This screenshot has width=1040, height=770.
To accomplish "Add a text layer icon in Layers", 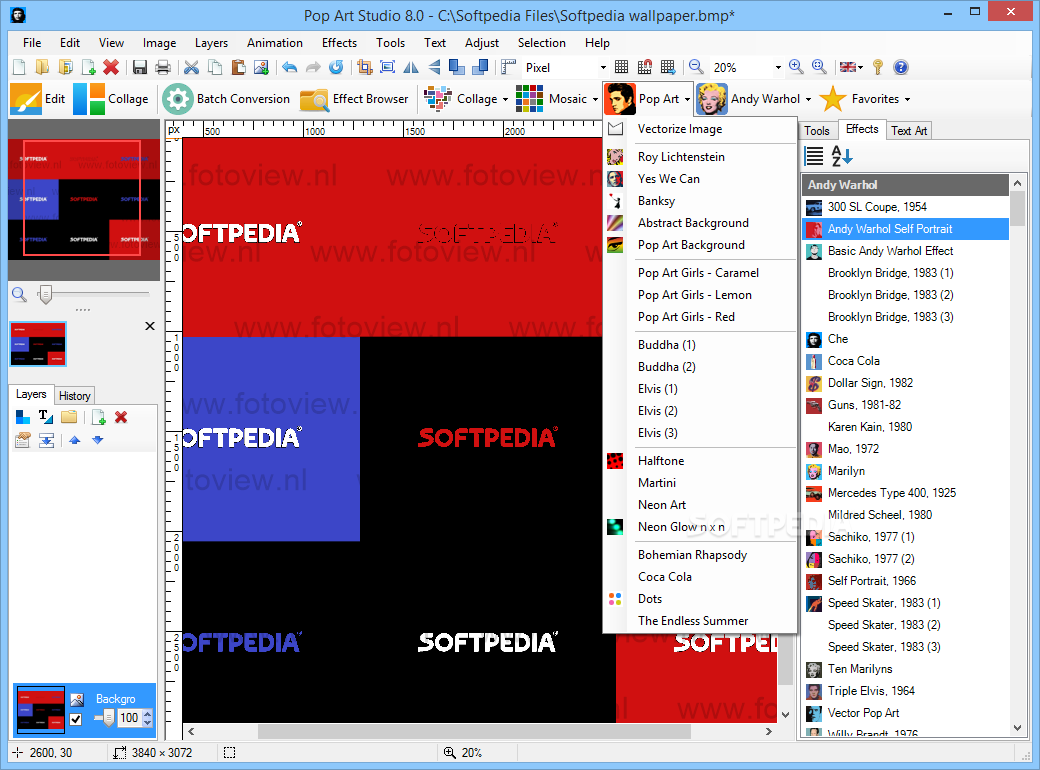I will (46, 417).
